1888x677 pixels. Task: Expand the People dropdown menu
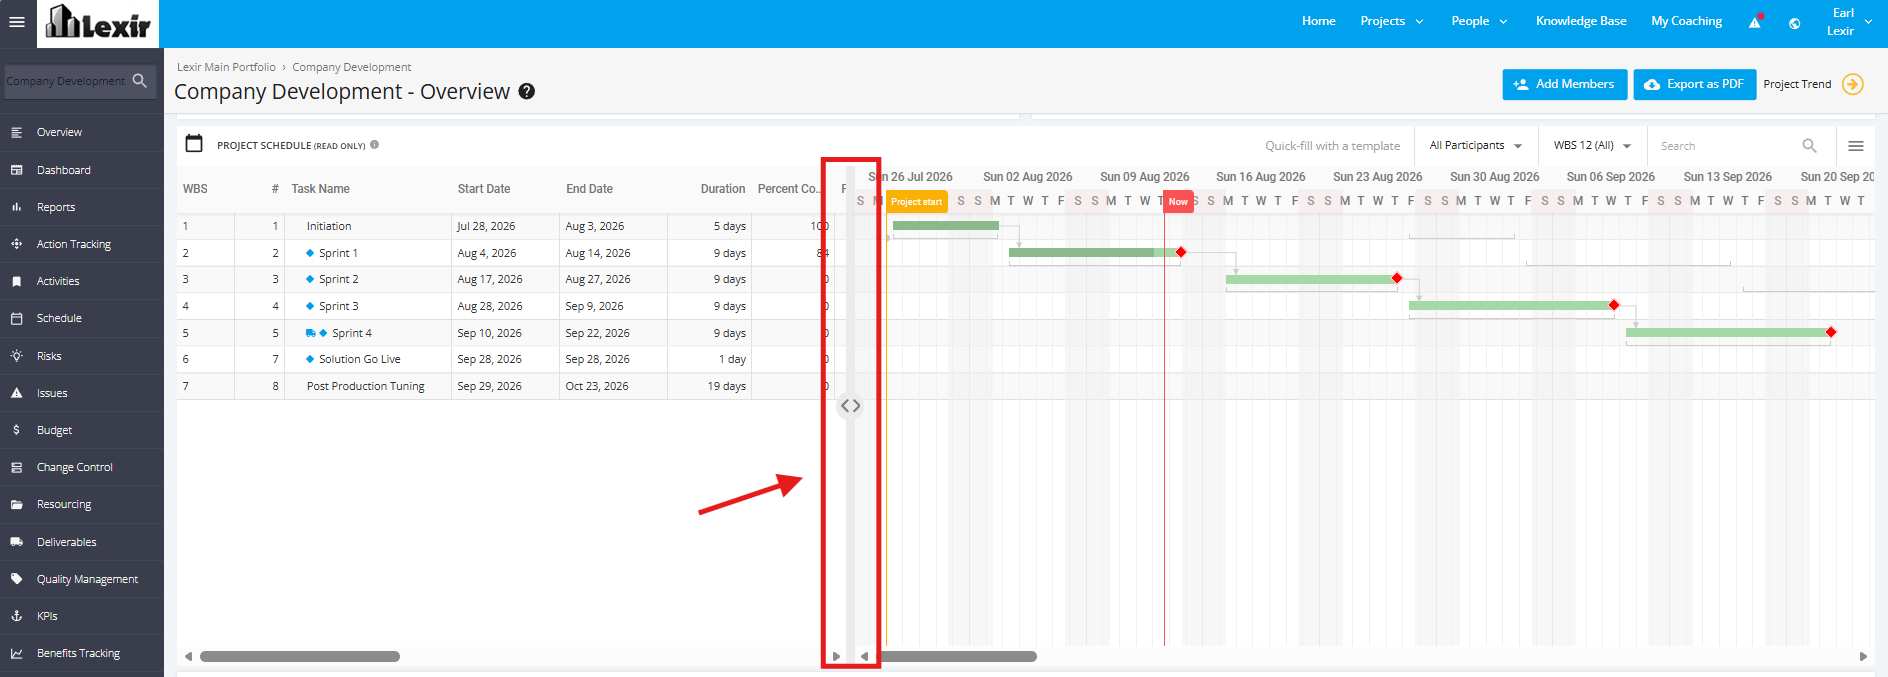(1479, 21)
